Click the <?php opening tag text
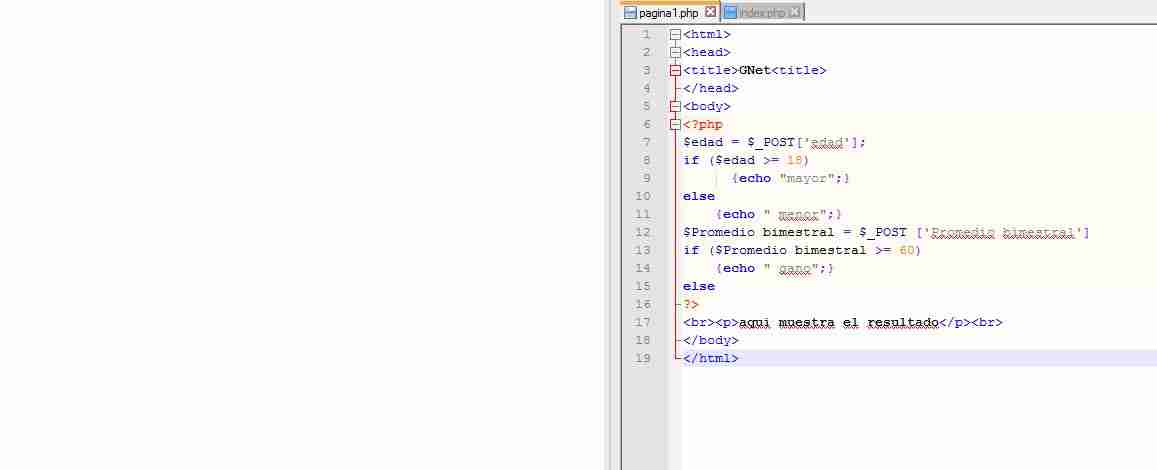 tap(703, 125)
